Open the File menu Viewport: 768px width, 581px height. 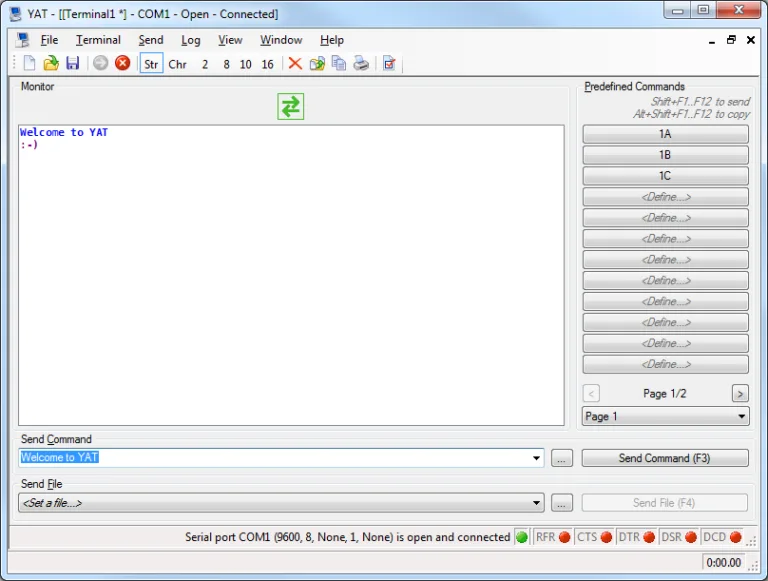pos(49,40)
